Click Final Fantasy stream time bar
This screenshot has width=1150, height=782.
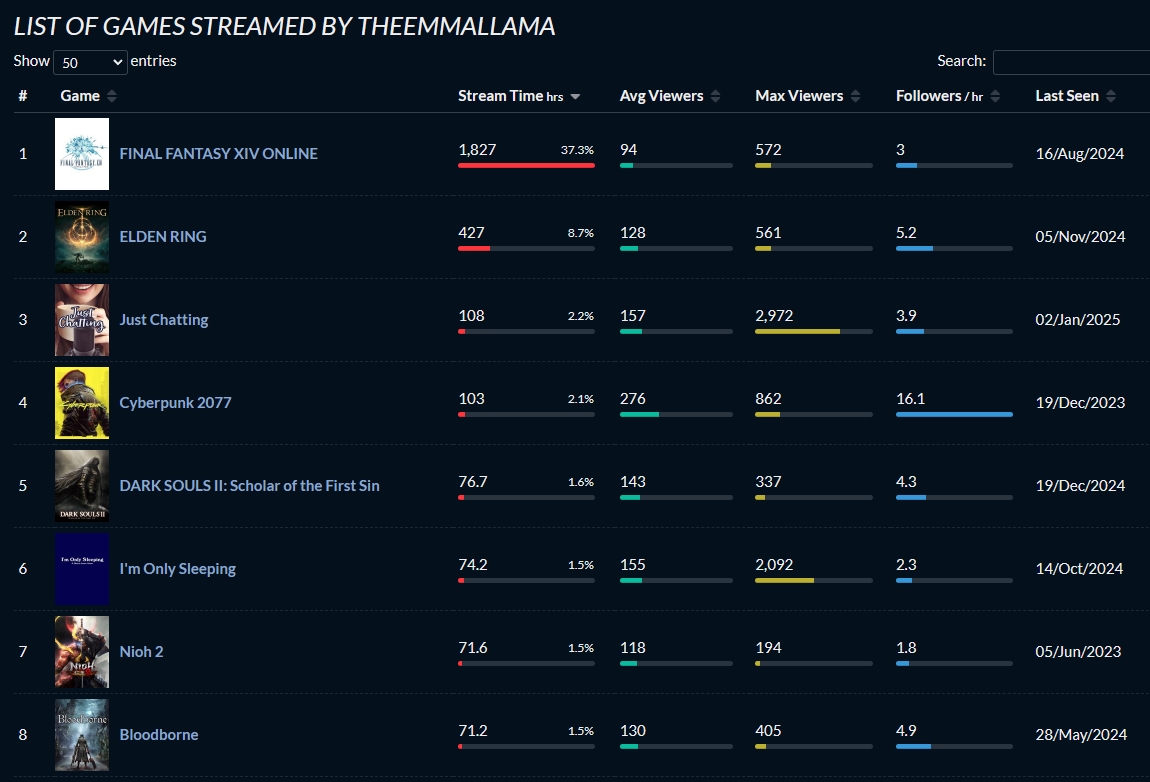(527, 166)
